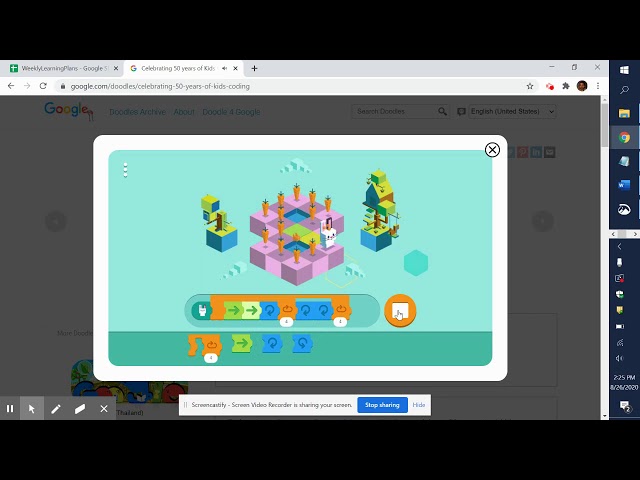
Task: Mute the doodle tab's audio icon
Action: [224, 68]
